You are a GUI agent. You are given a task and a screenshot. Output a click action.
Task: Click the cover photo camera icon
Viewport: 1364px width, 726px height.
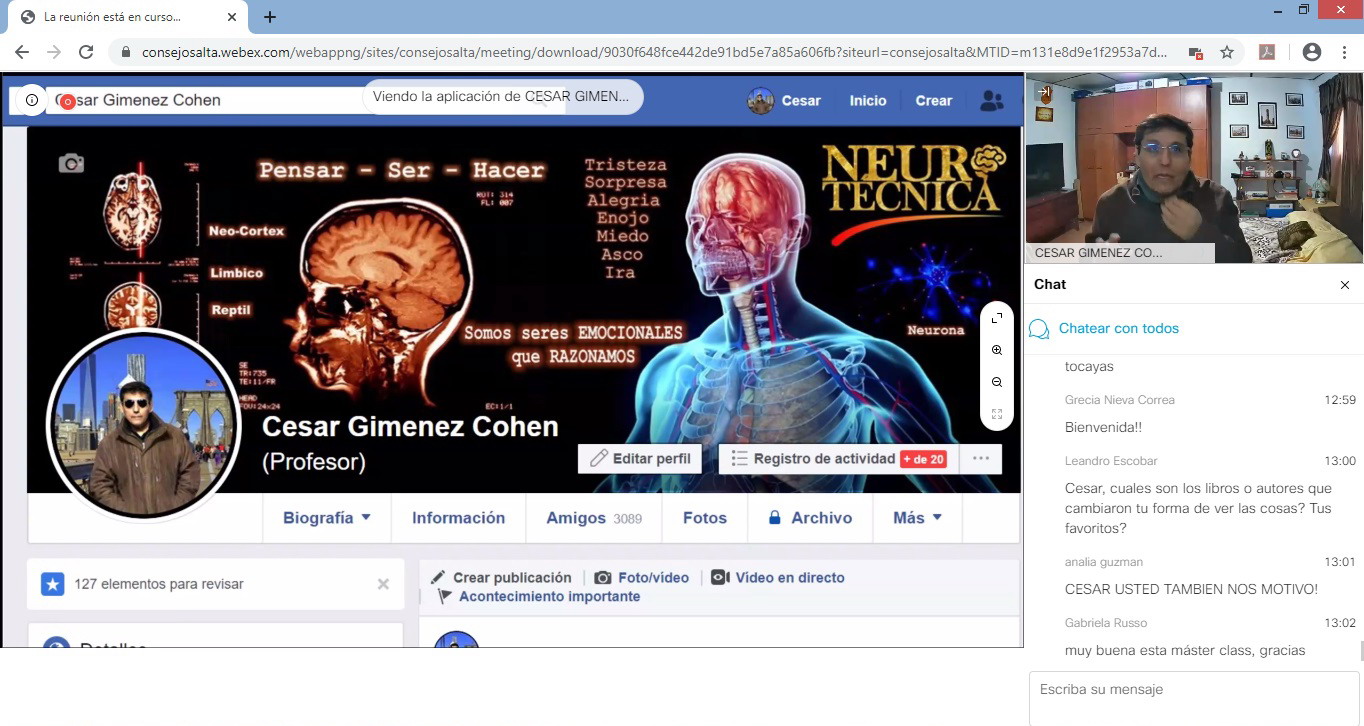[71, 163]
